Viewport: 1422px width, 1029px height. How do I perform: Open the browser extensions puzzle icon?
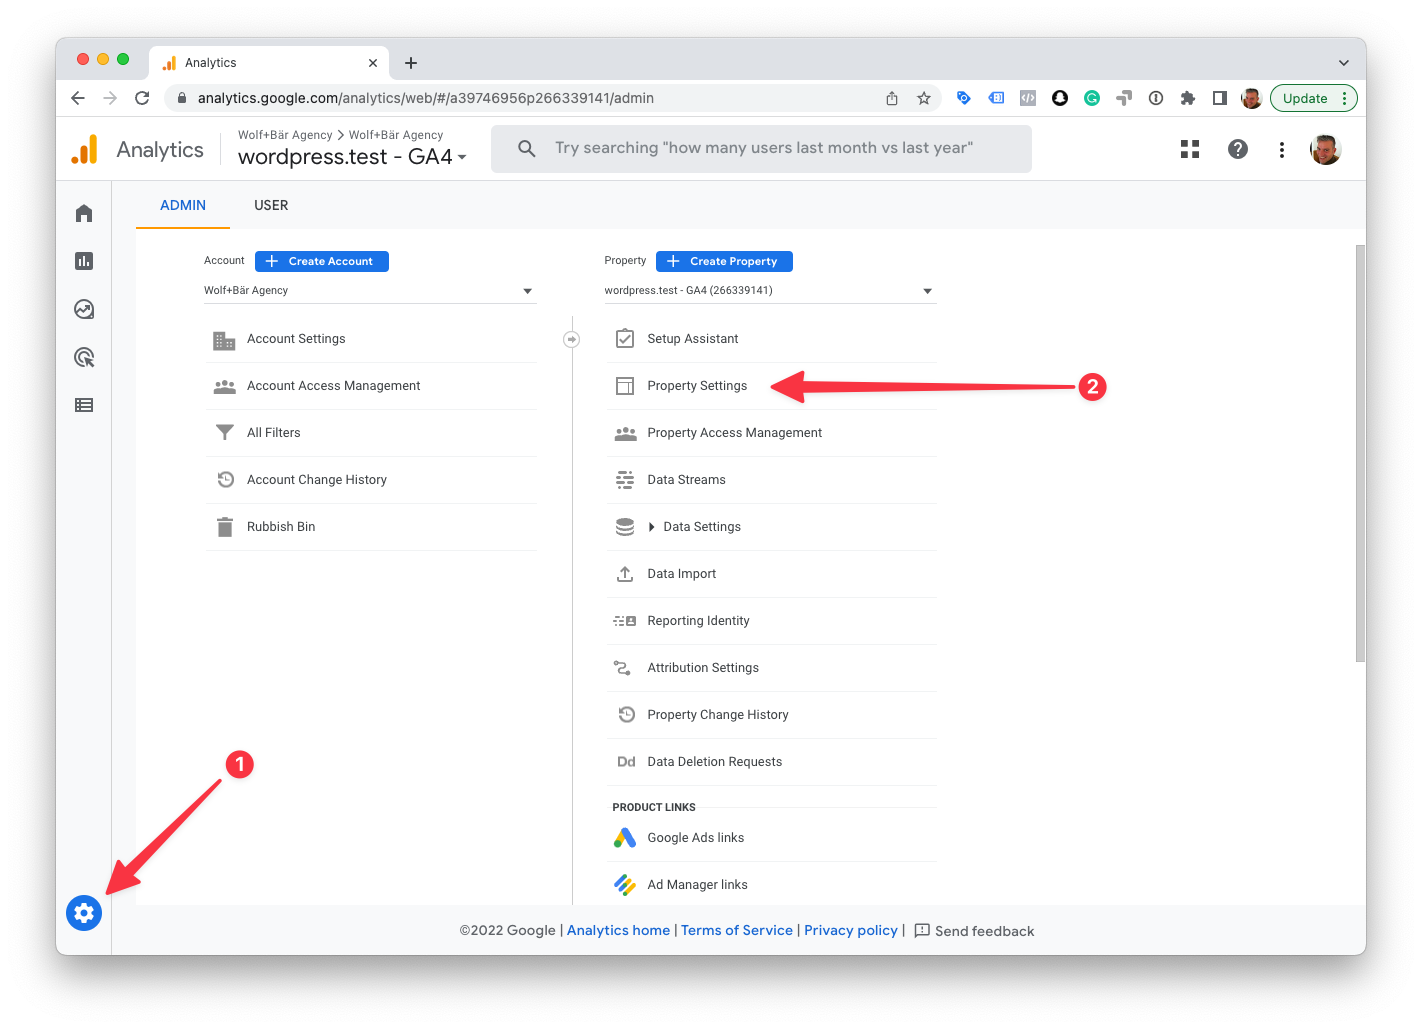point(1188,98)
